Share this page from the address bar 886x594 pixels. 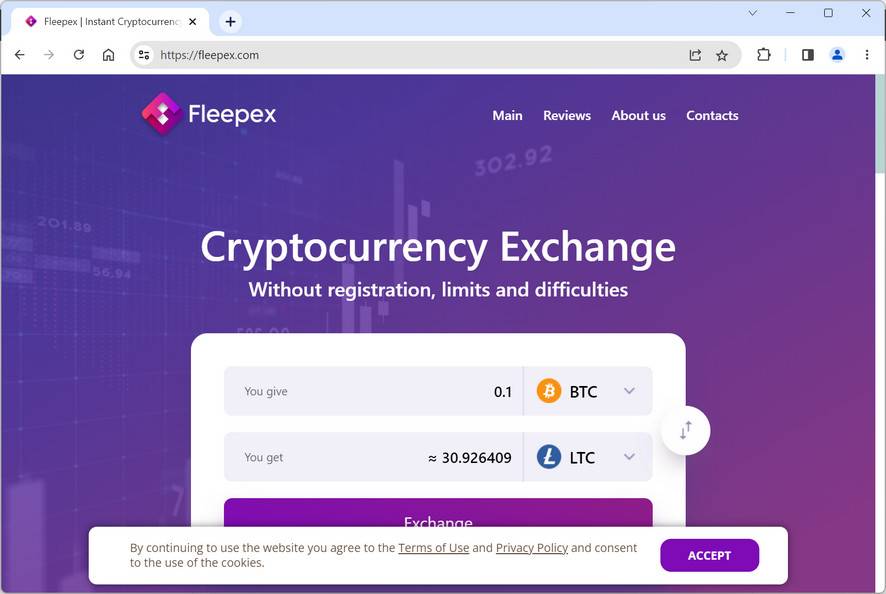[x=695, y=55]
